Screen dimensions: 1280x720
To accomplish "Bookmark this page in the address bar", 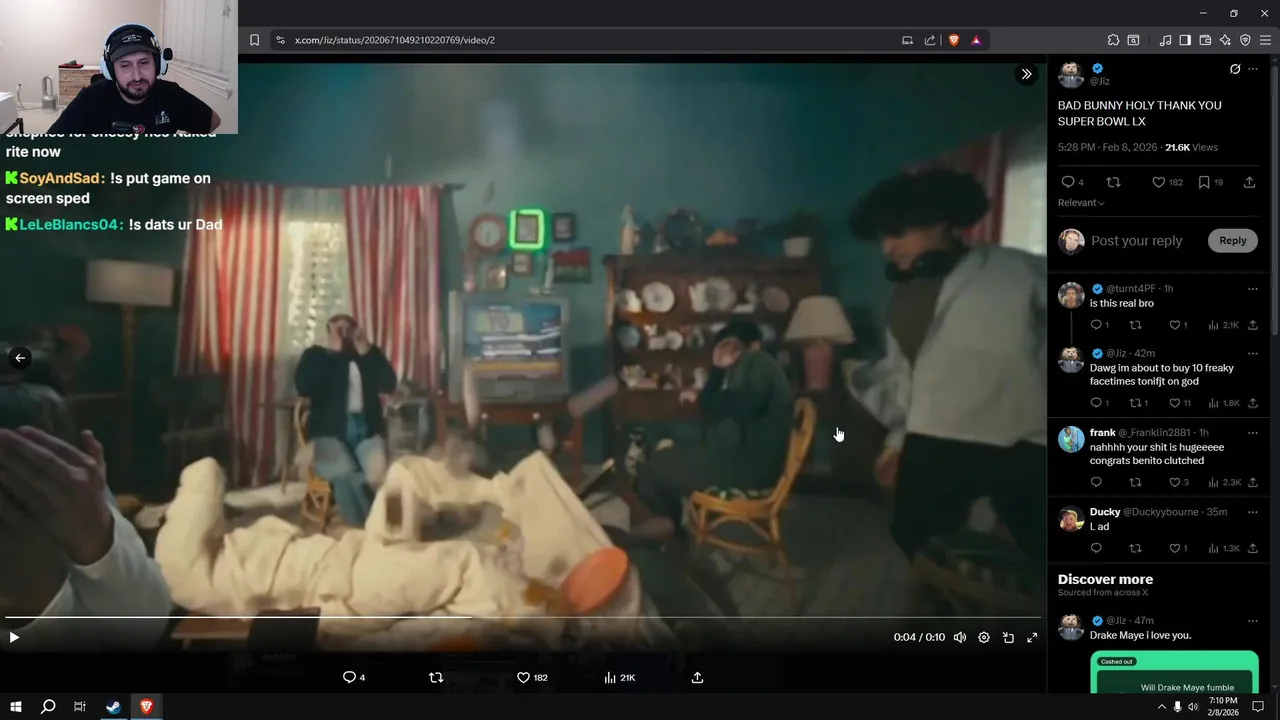I will tap(254, 40).
